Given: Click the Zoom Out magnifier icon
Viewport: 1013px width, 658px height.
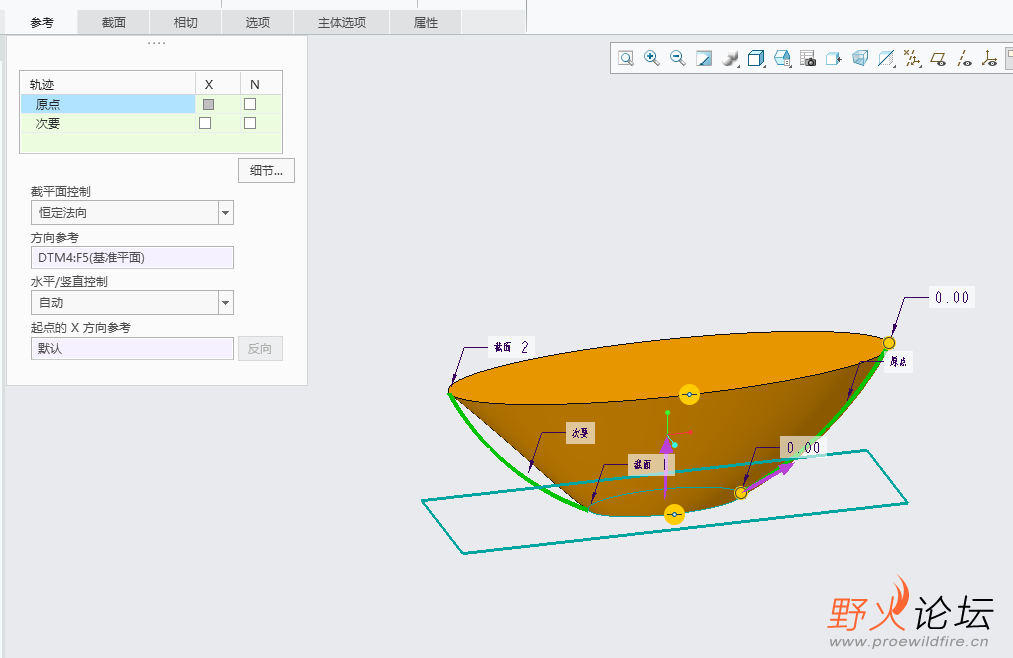Looking at the screenshot, I should click(x=678, y=59).
